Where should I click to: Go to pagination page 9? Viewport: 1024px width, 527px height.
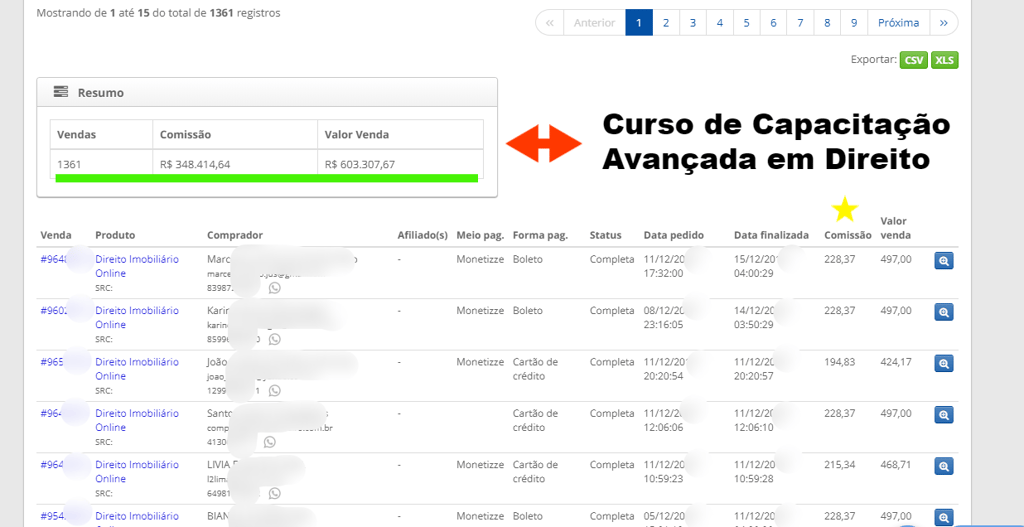pyautogui.click(x=854, y=23)
